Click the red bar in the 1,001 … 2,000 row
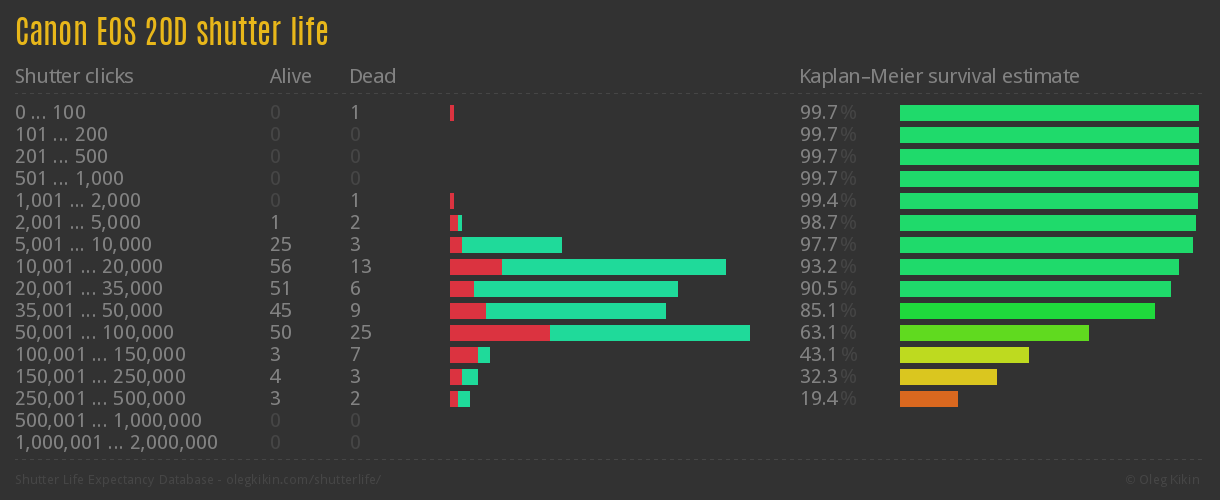The image size is (1220, 500). [x=452, y=201]
